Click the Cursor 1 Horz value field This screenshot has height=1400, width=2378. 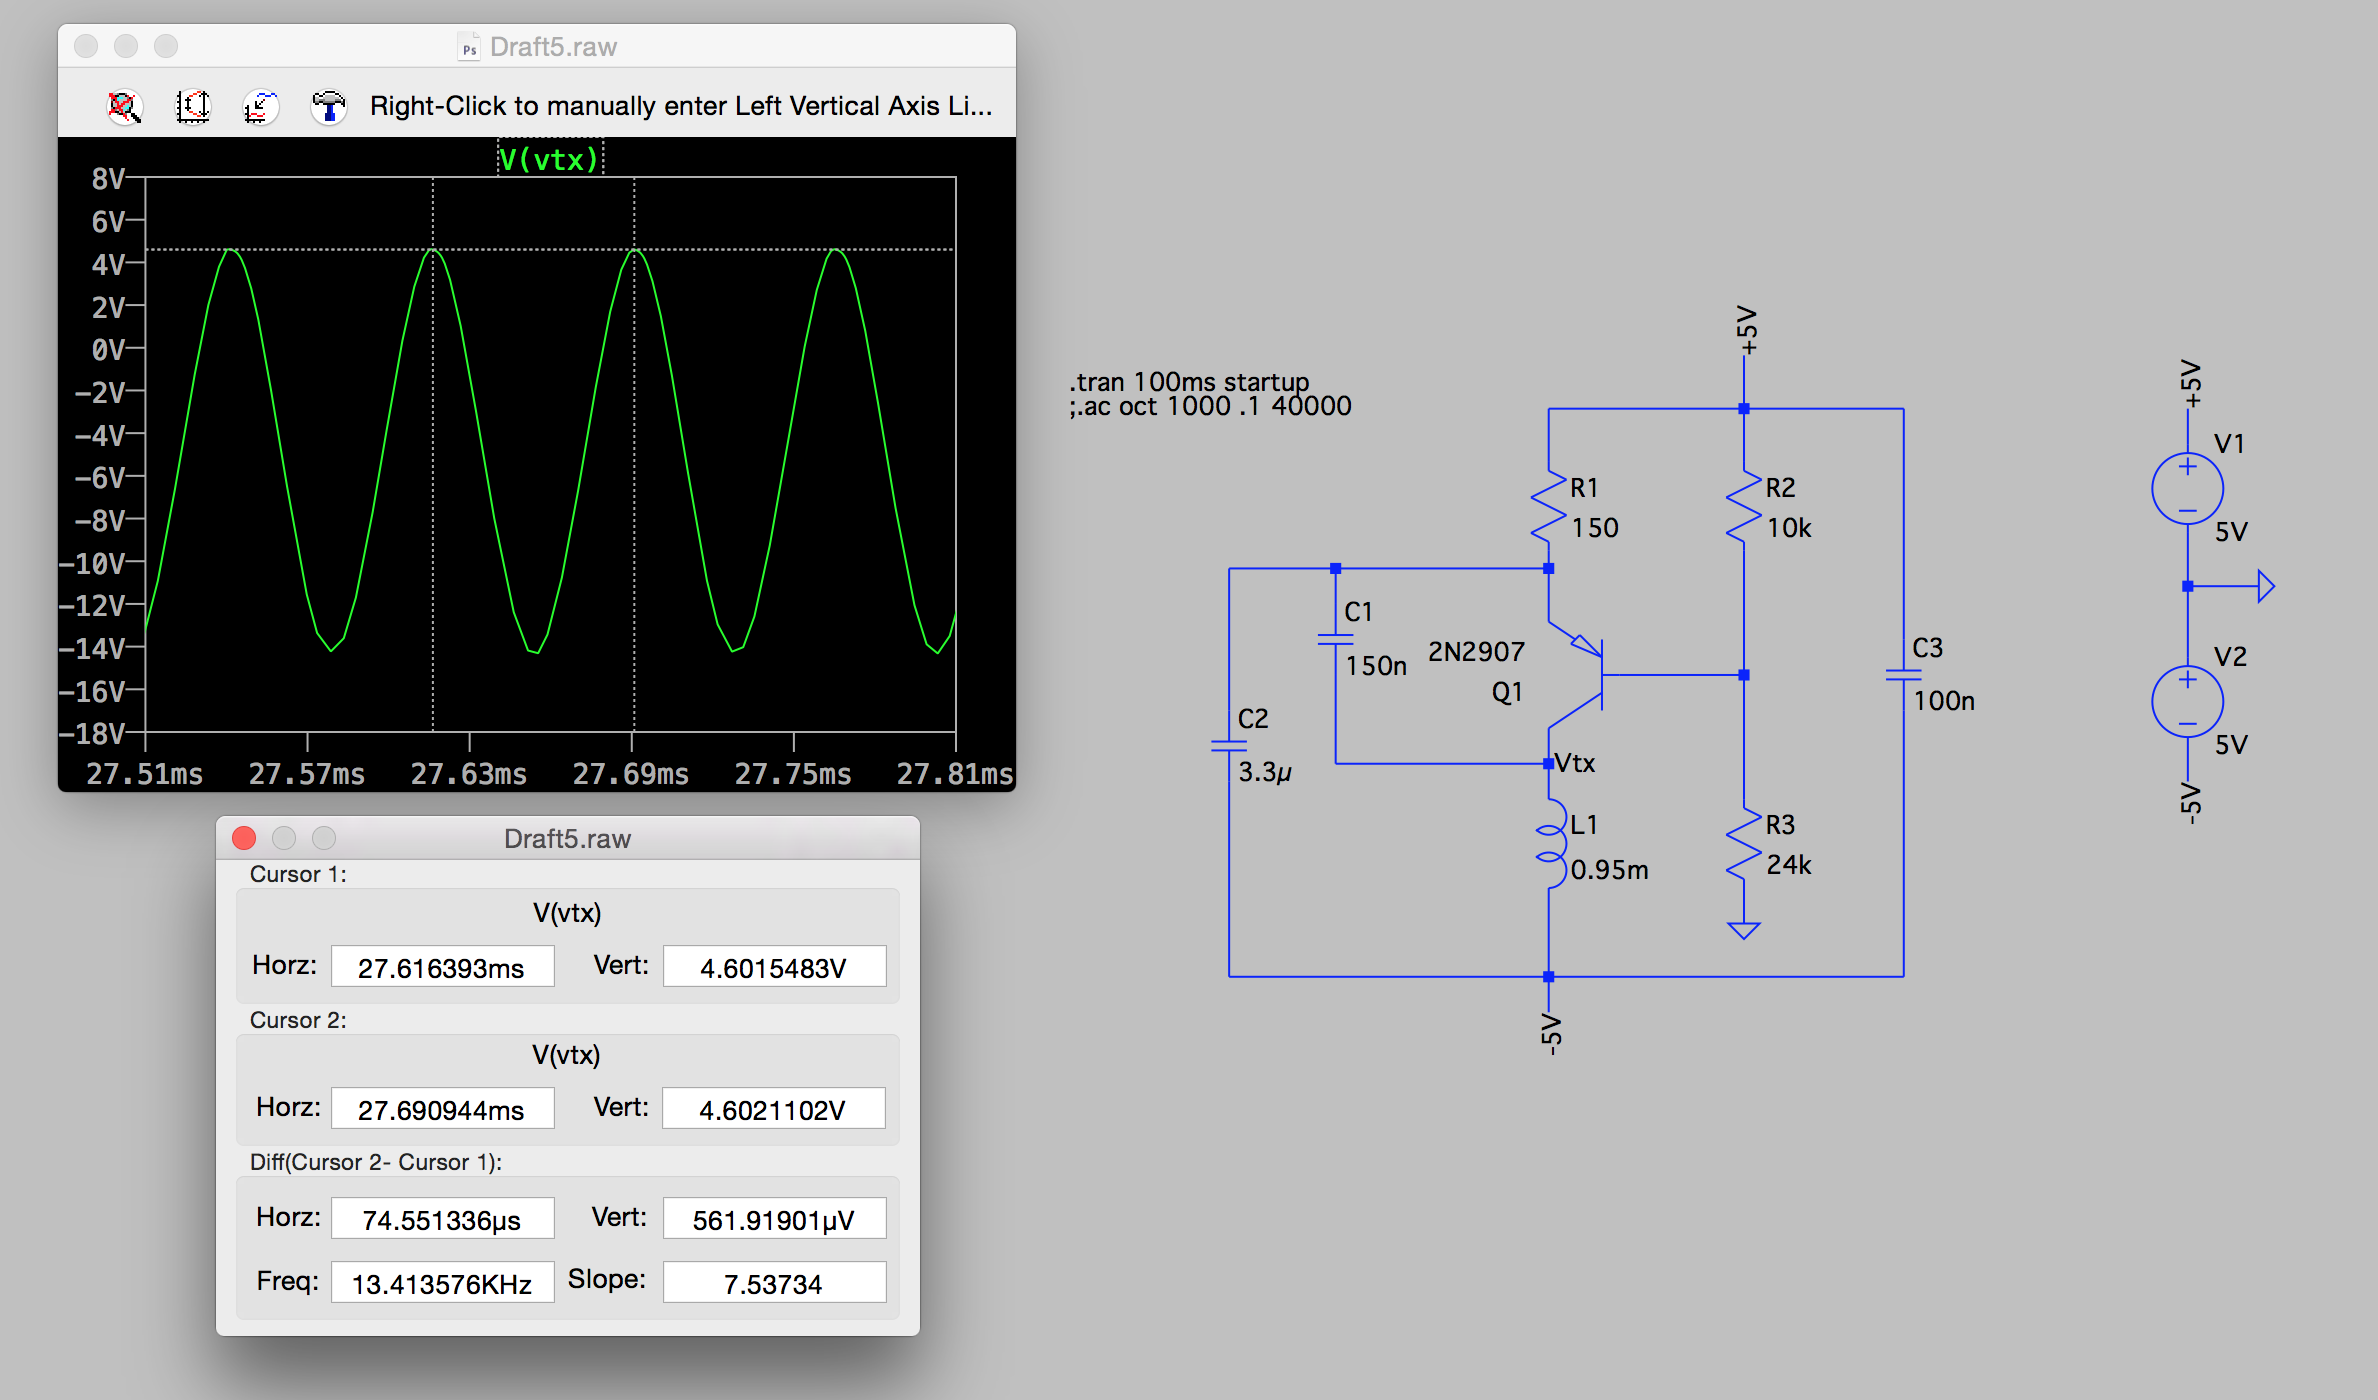[x=442, y=967]
